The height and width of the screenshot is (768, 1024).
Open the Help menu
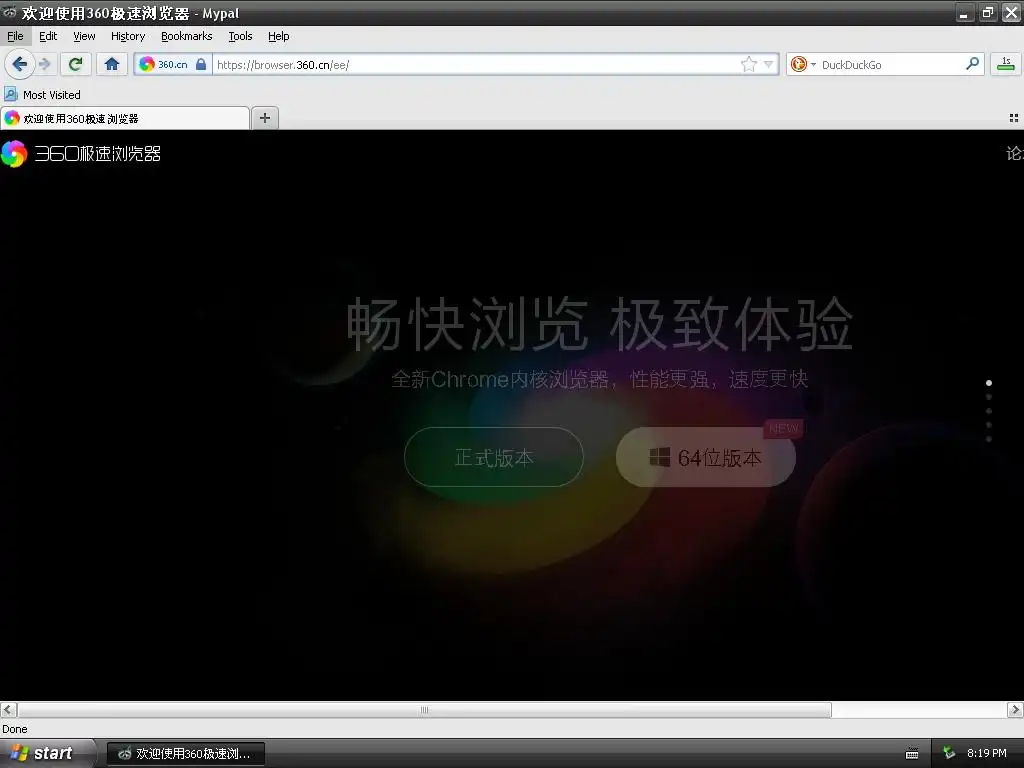click(278, 36)
